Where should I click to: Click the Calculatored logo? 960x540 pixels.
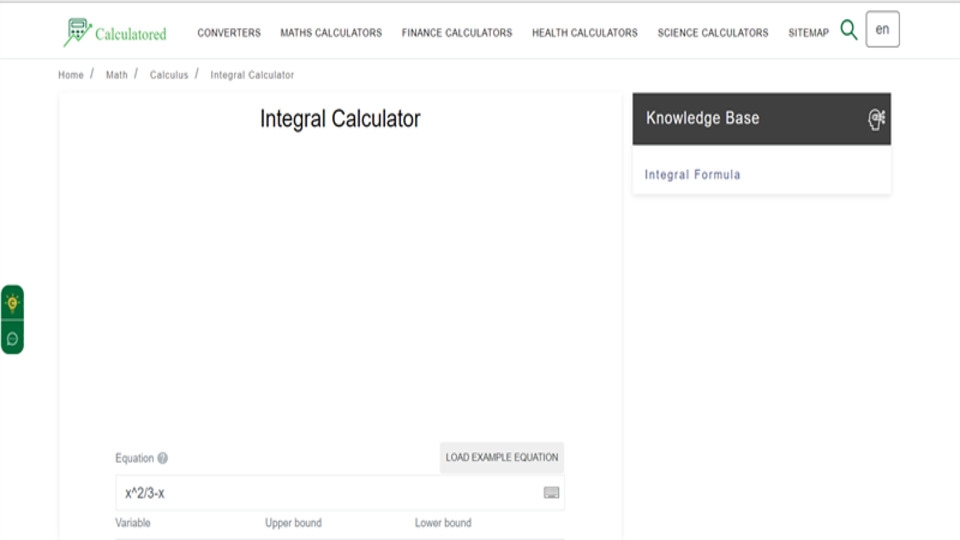[x=115, y=32]
